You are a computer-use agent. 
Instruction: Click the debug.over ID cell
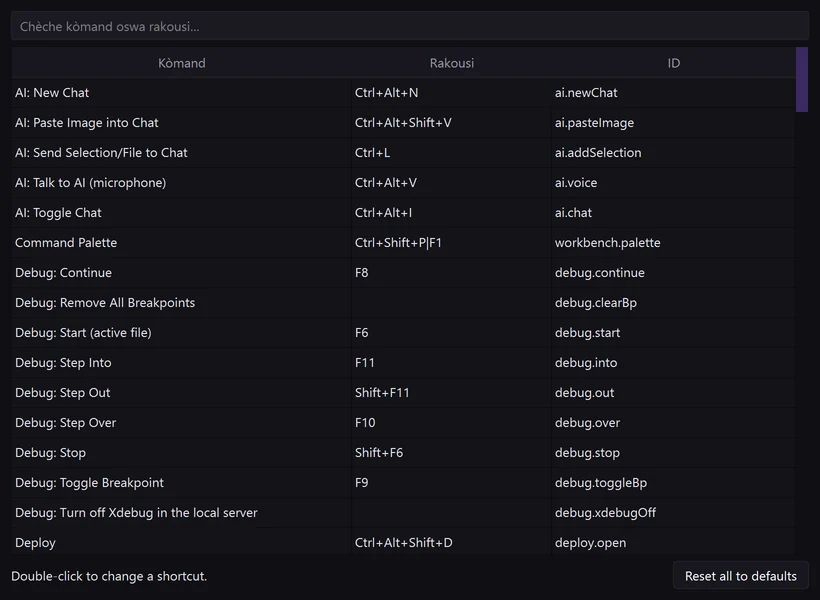coord(674,423)
